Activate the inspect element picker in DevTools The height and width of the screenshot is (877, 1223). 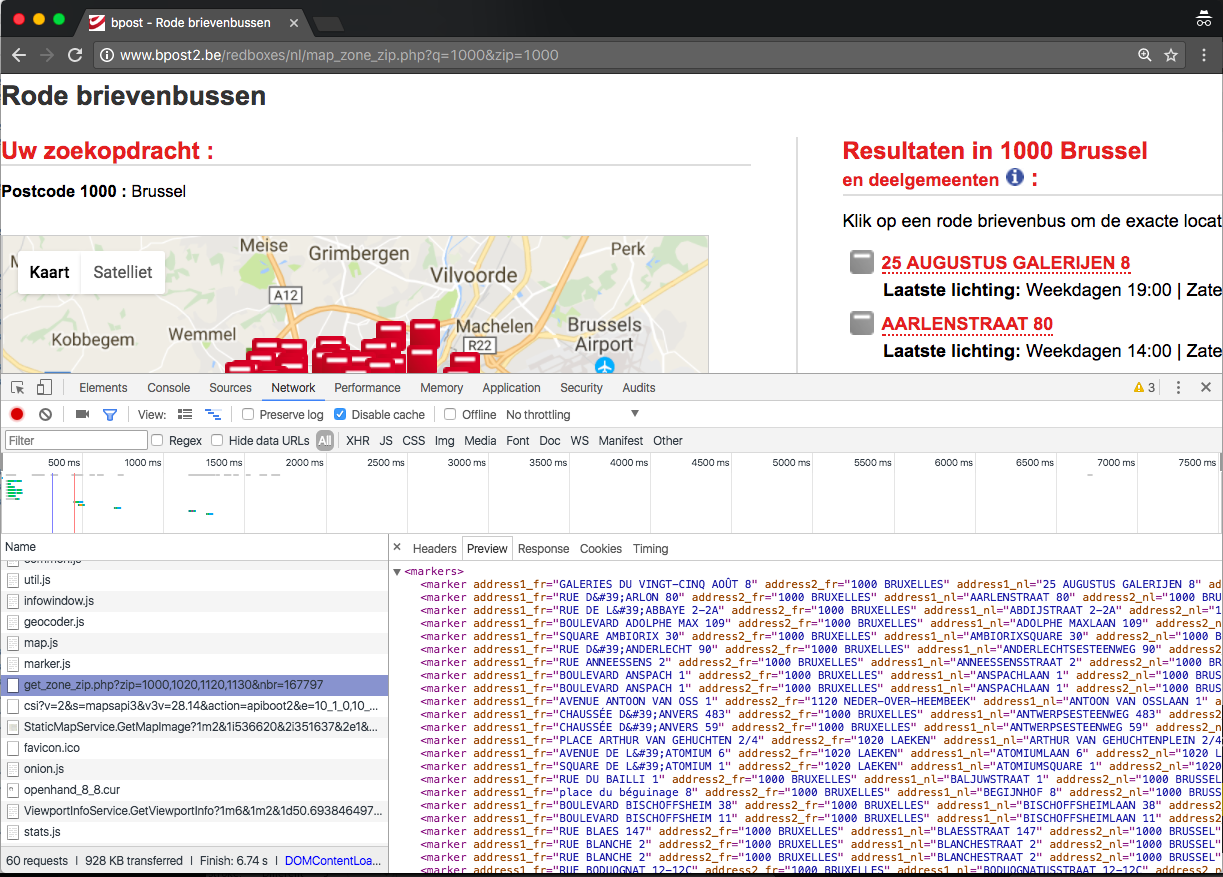click(x=18, y=388)
